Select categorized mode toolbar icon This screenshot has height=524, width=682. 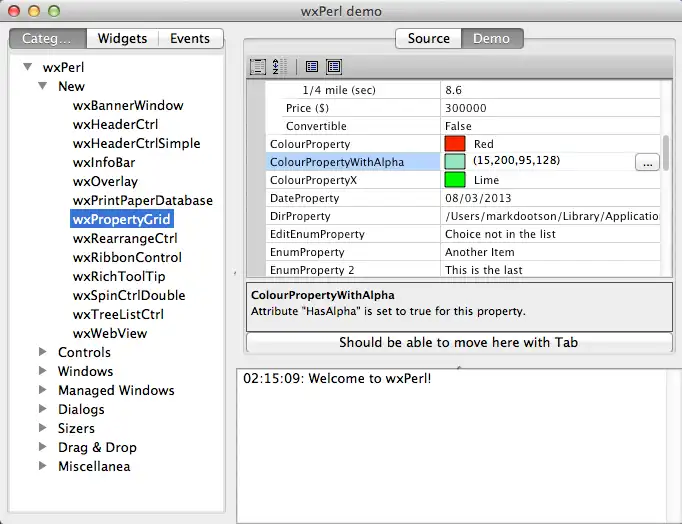[258, 67]
